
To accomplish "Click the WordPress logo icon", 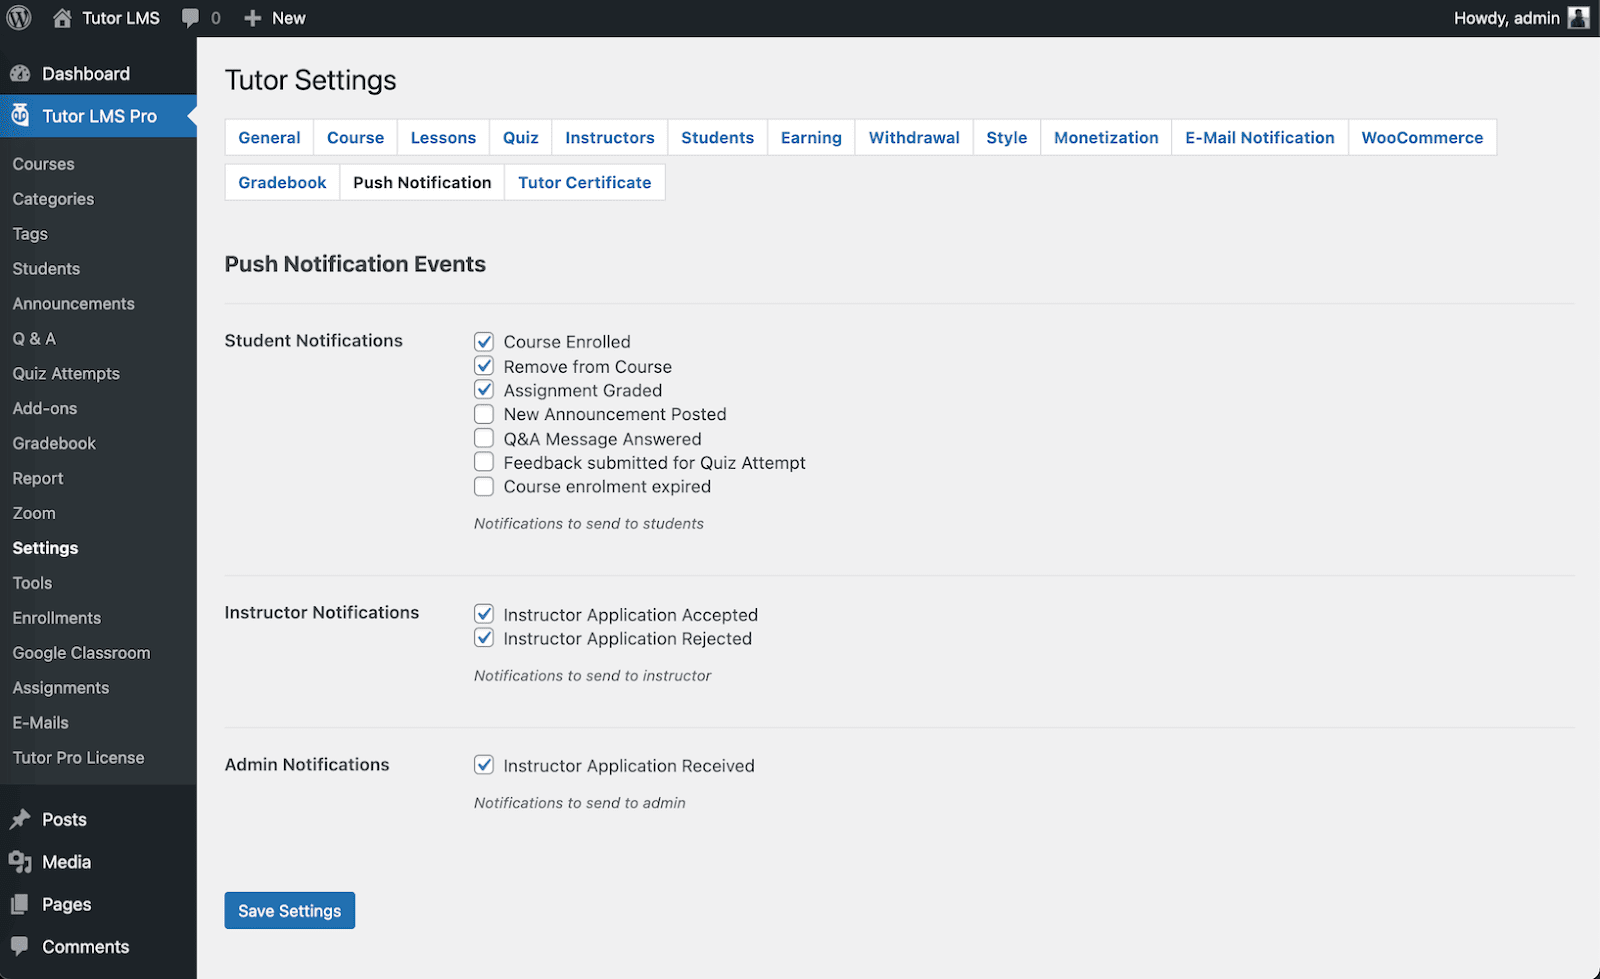I will pos(19,18).
